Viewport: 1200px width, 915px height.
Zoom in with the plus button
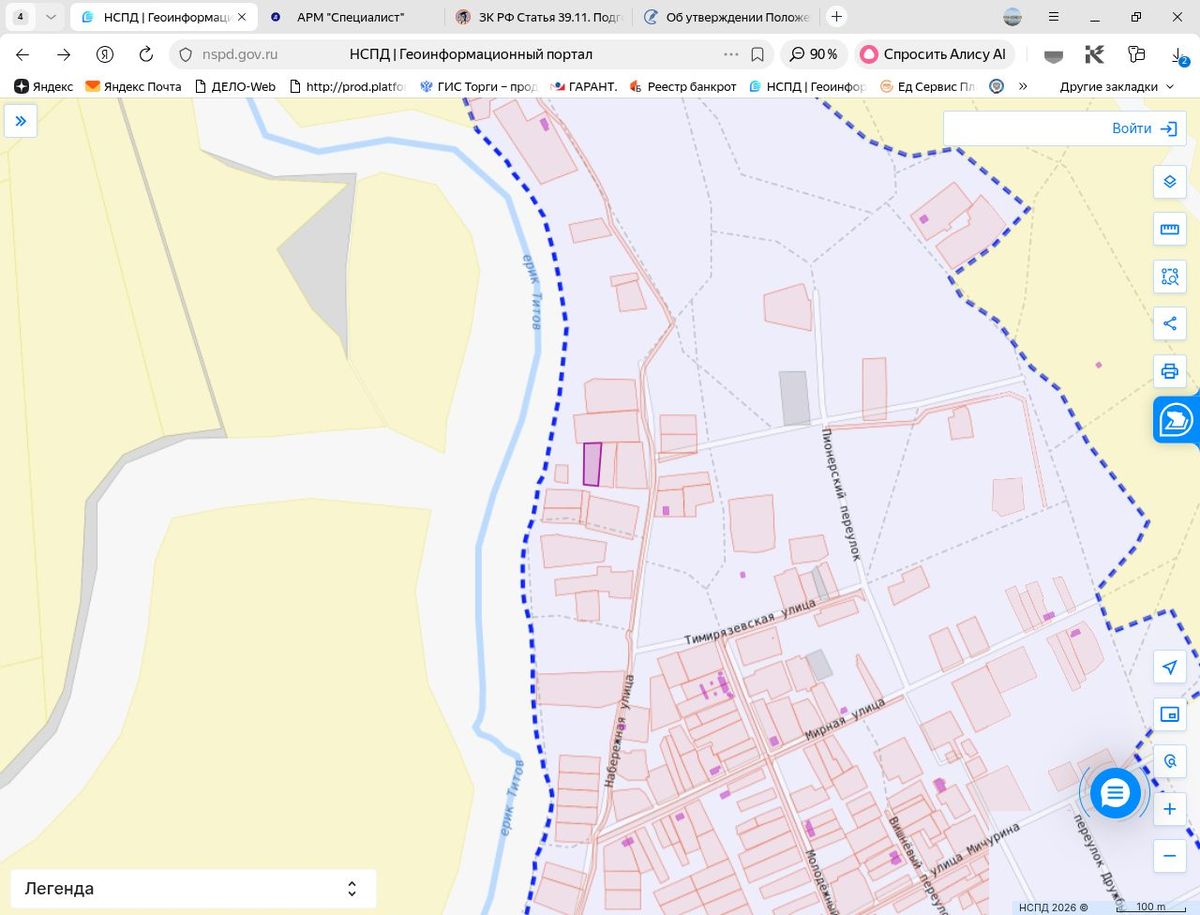[1169, 808]
